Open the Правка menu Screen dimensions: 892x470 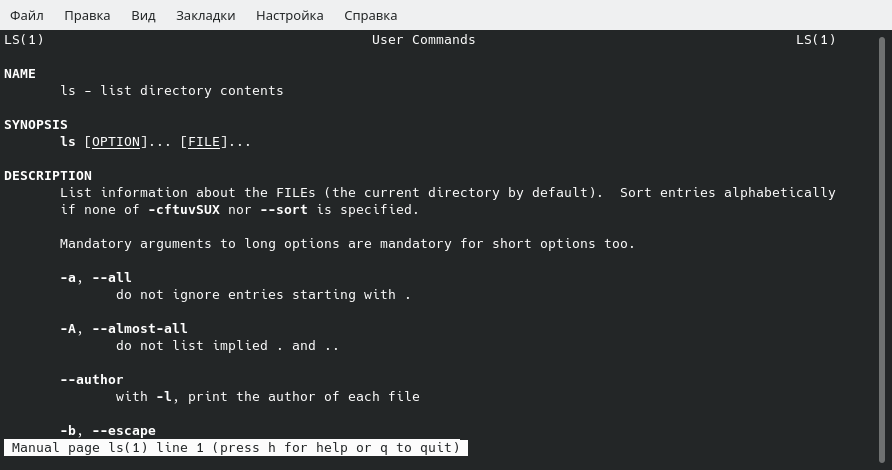(x=87, y=15)
